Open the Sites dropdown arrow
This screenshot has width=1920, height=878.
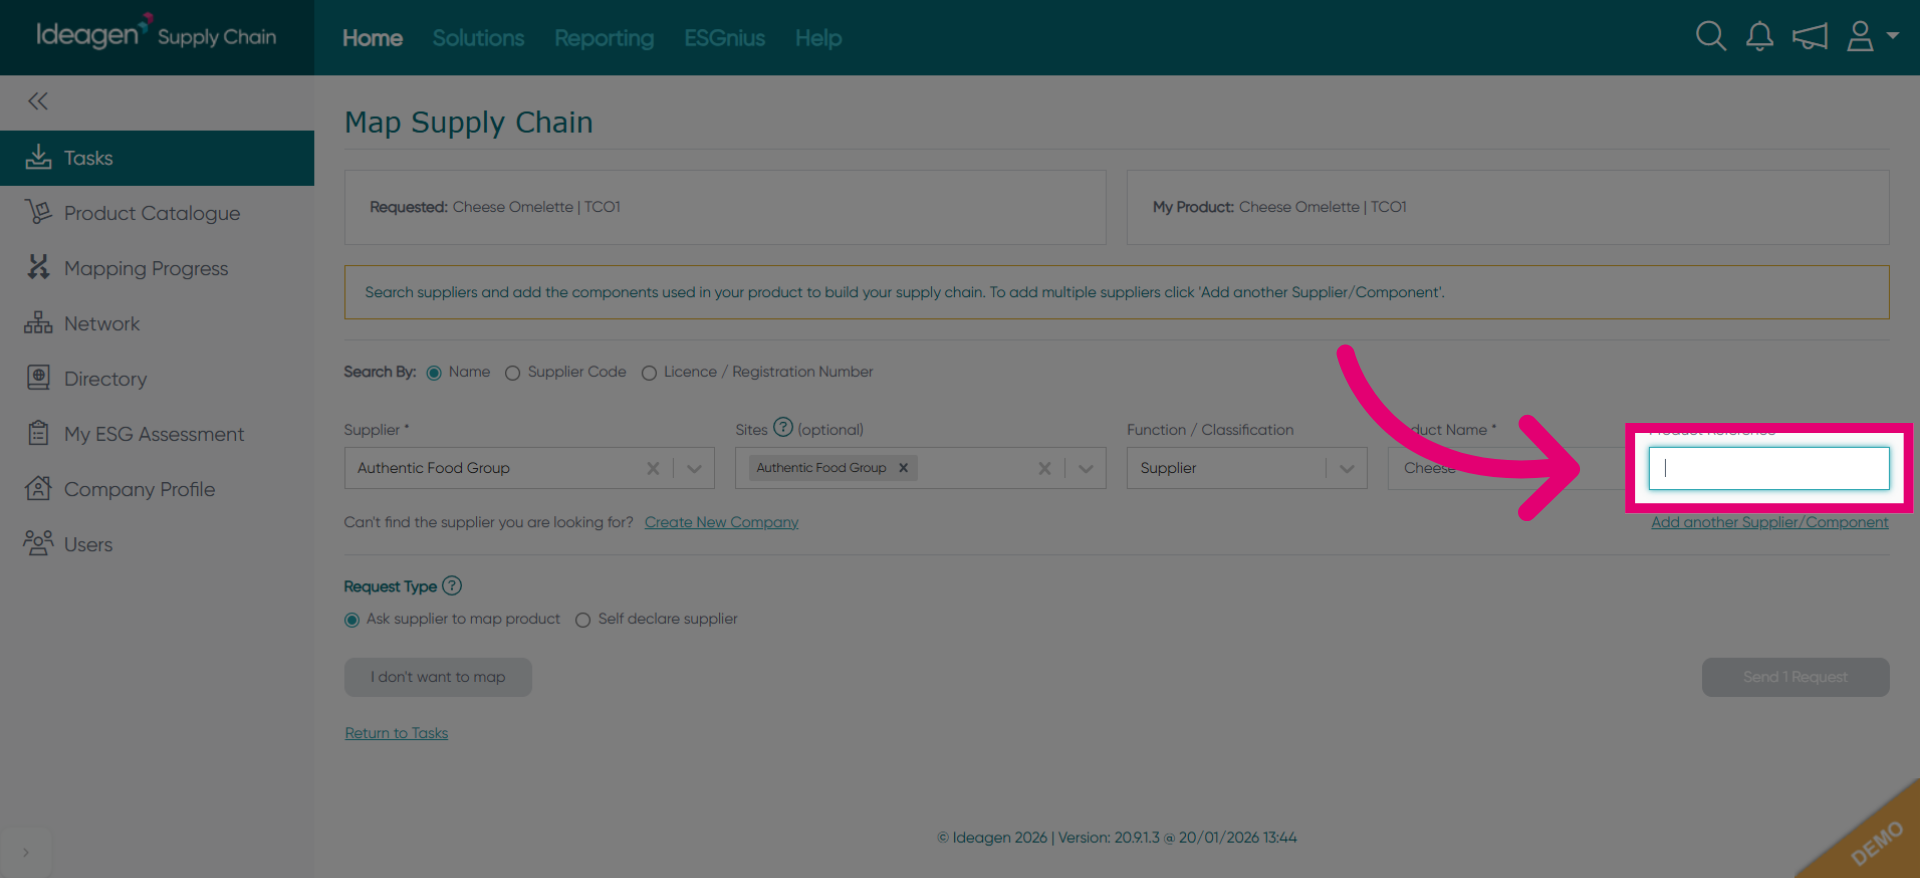(1085, 468)
